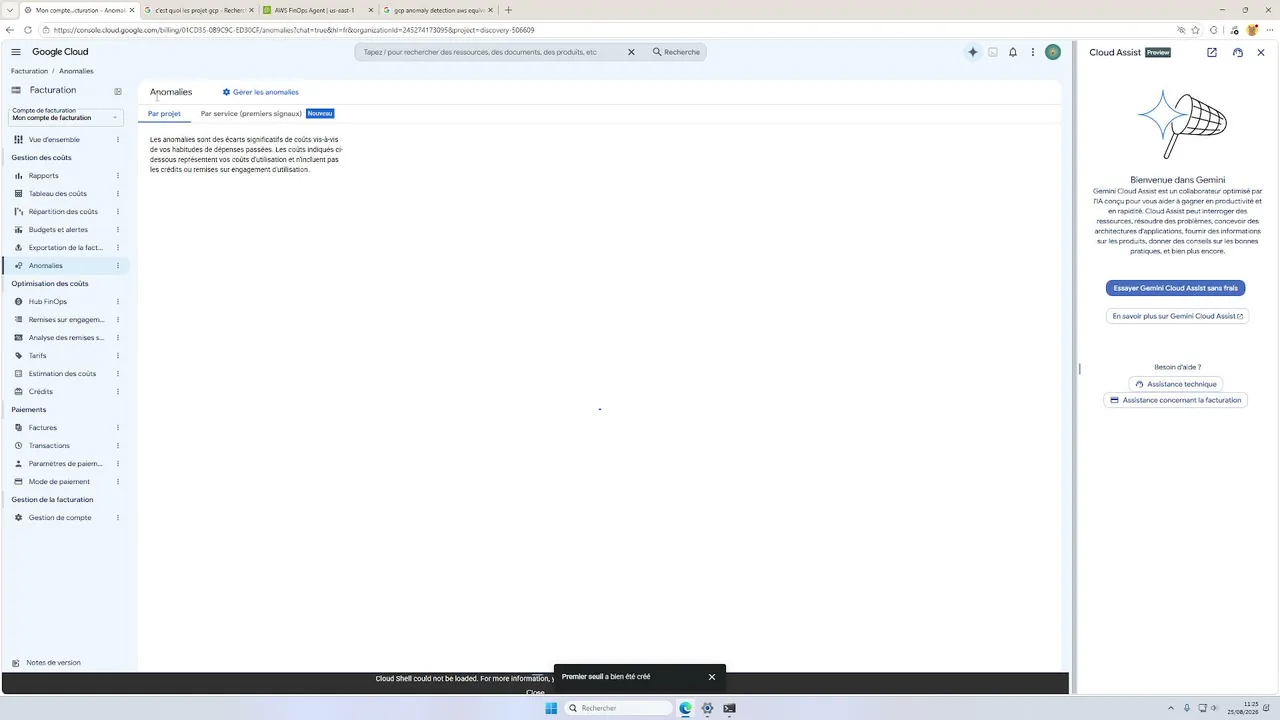Activate the Cloud Shell terminal icon
The image size is (1280, 720).
tap(993, 52)
